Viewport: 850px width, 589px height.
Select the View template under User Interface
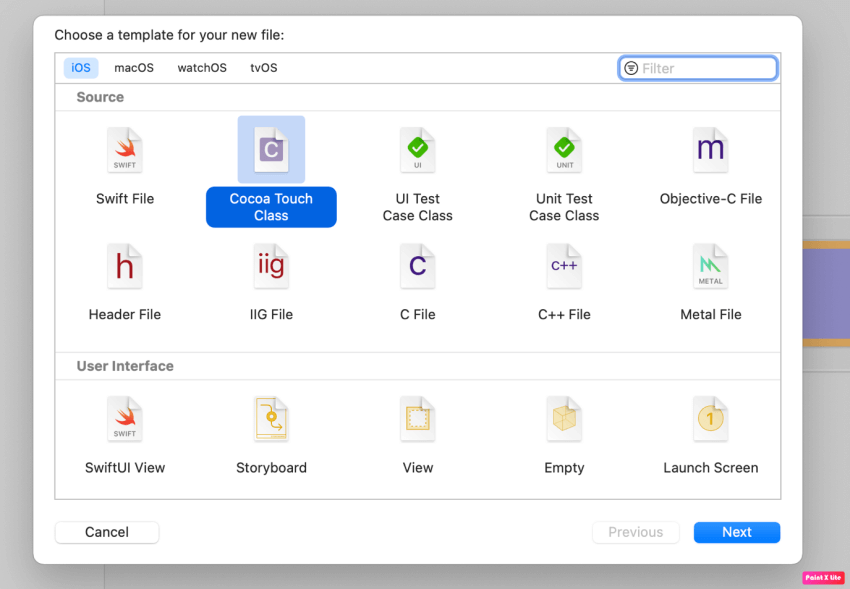pos(417,419)
